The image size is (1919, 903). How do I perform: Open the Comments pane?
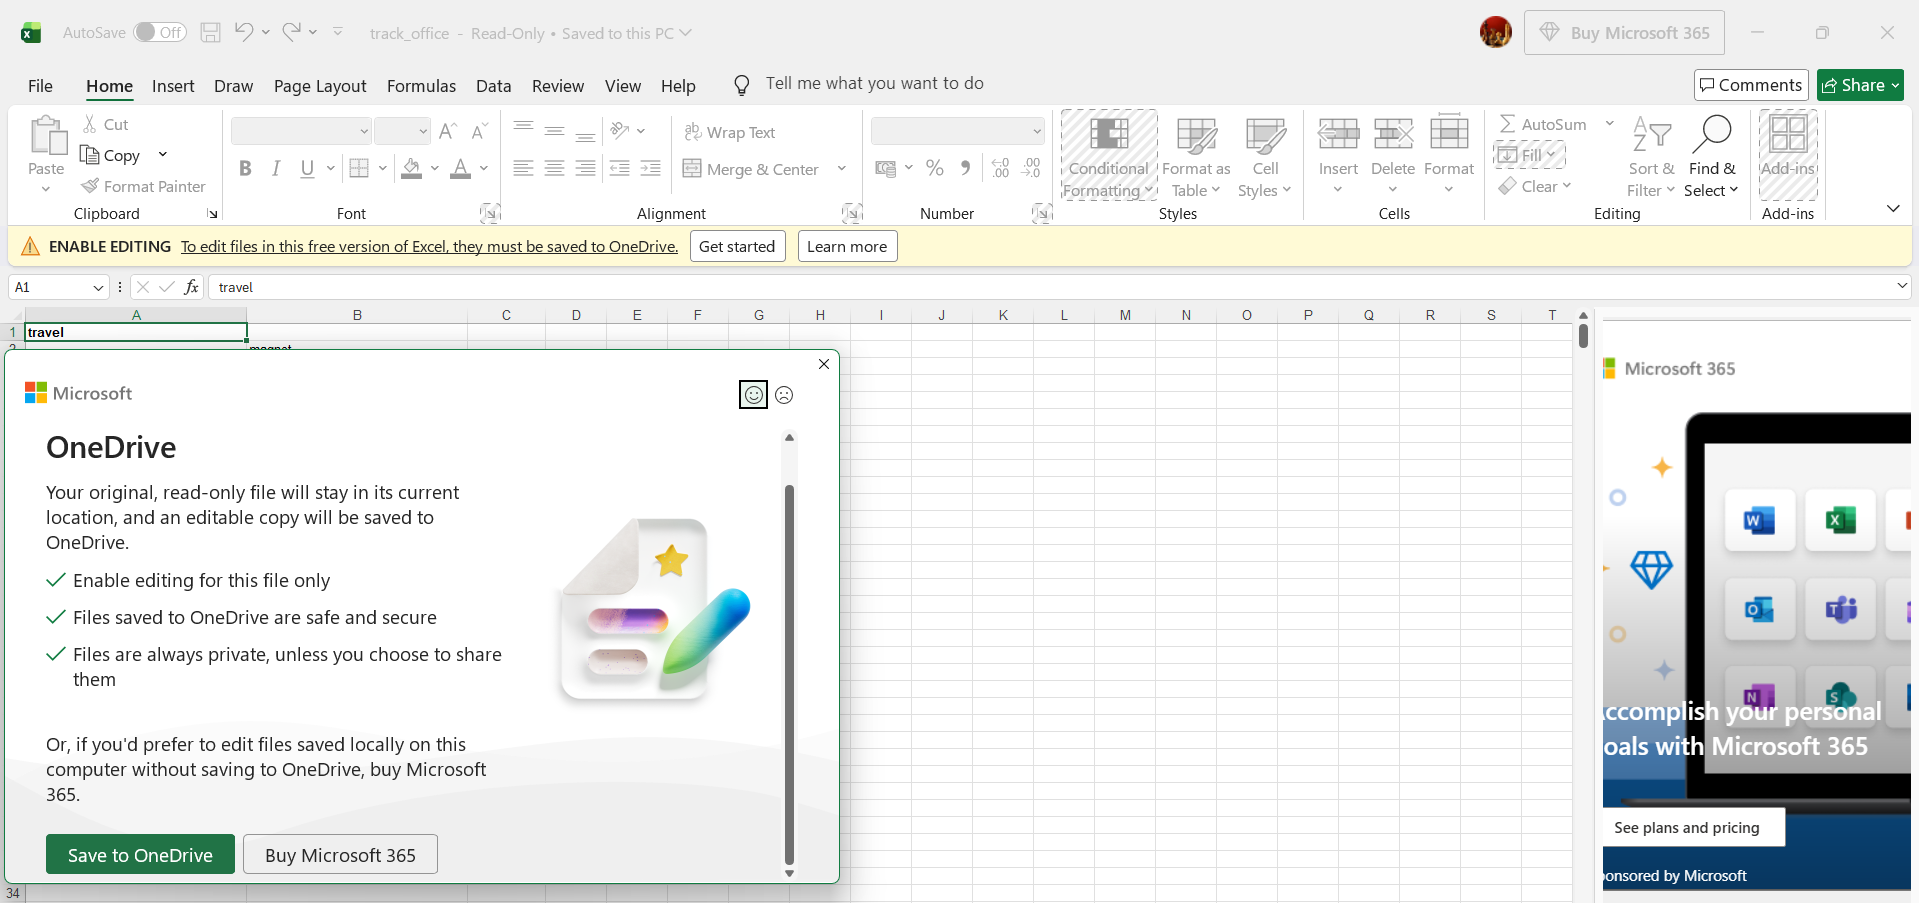click(1751, 85)
